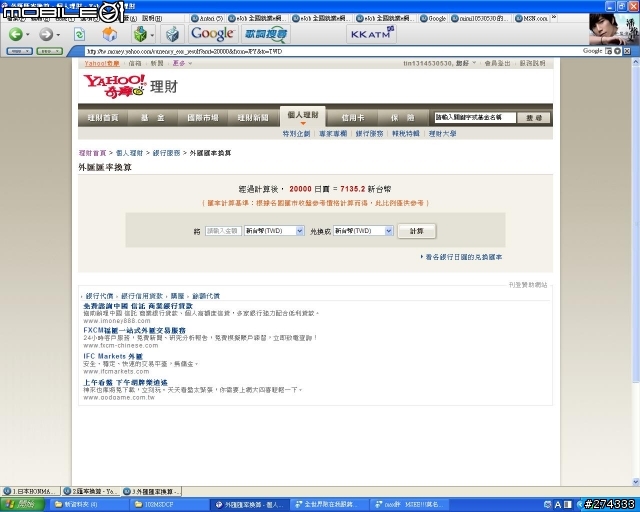This screenshot has width=640, height=512.
Task: Click the Yahoo!奇摩 link in the top strip
Action: [102, 63]
